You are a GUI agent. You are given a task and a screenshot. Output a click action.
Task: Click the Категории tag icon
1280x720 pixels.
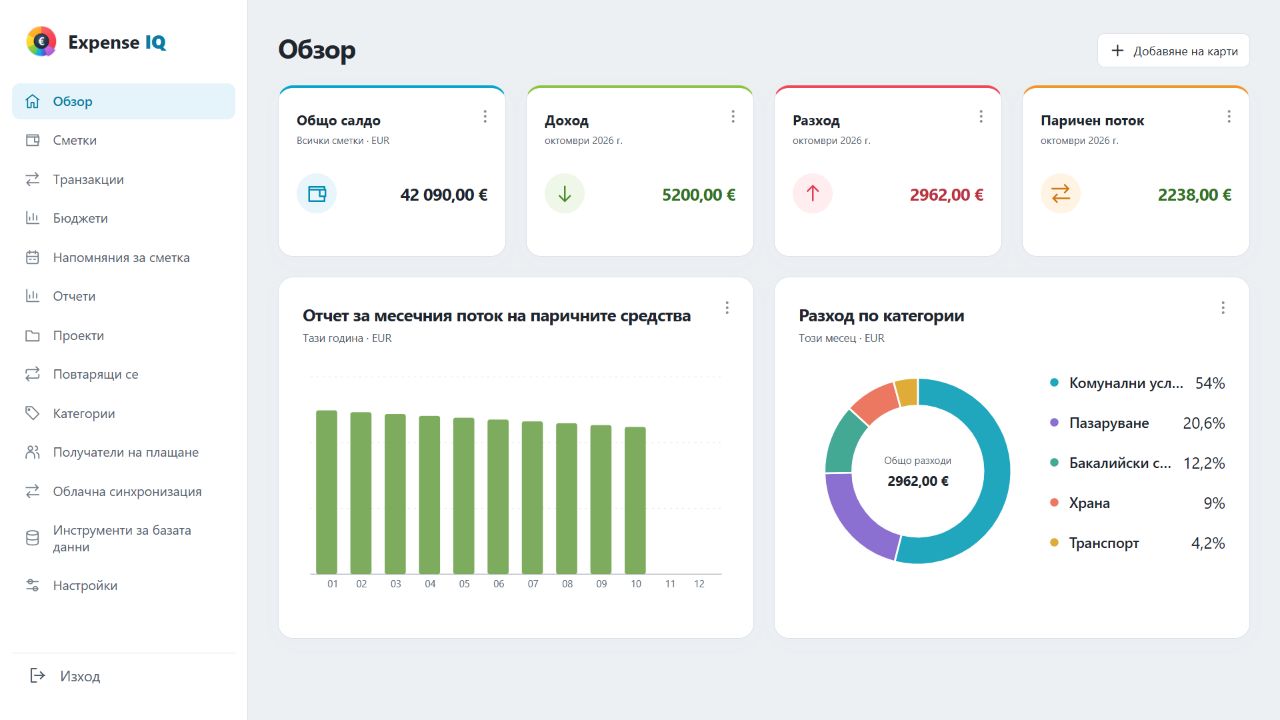tap(33, 413)
